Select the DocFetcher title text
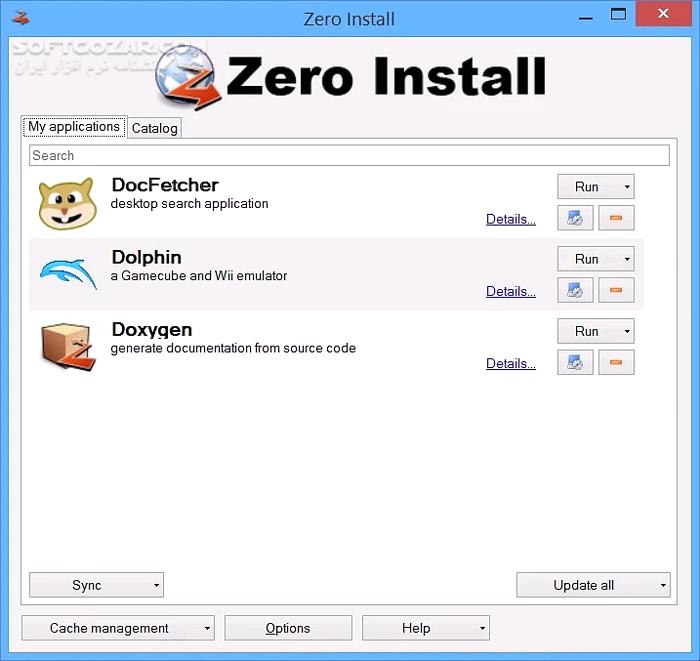 [x=165, y=185]
